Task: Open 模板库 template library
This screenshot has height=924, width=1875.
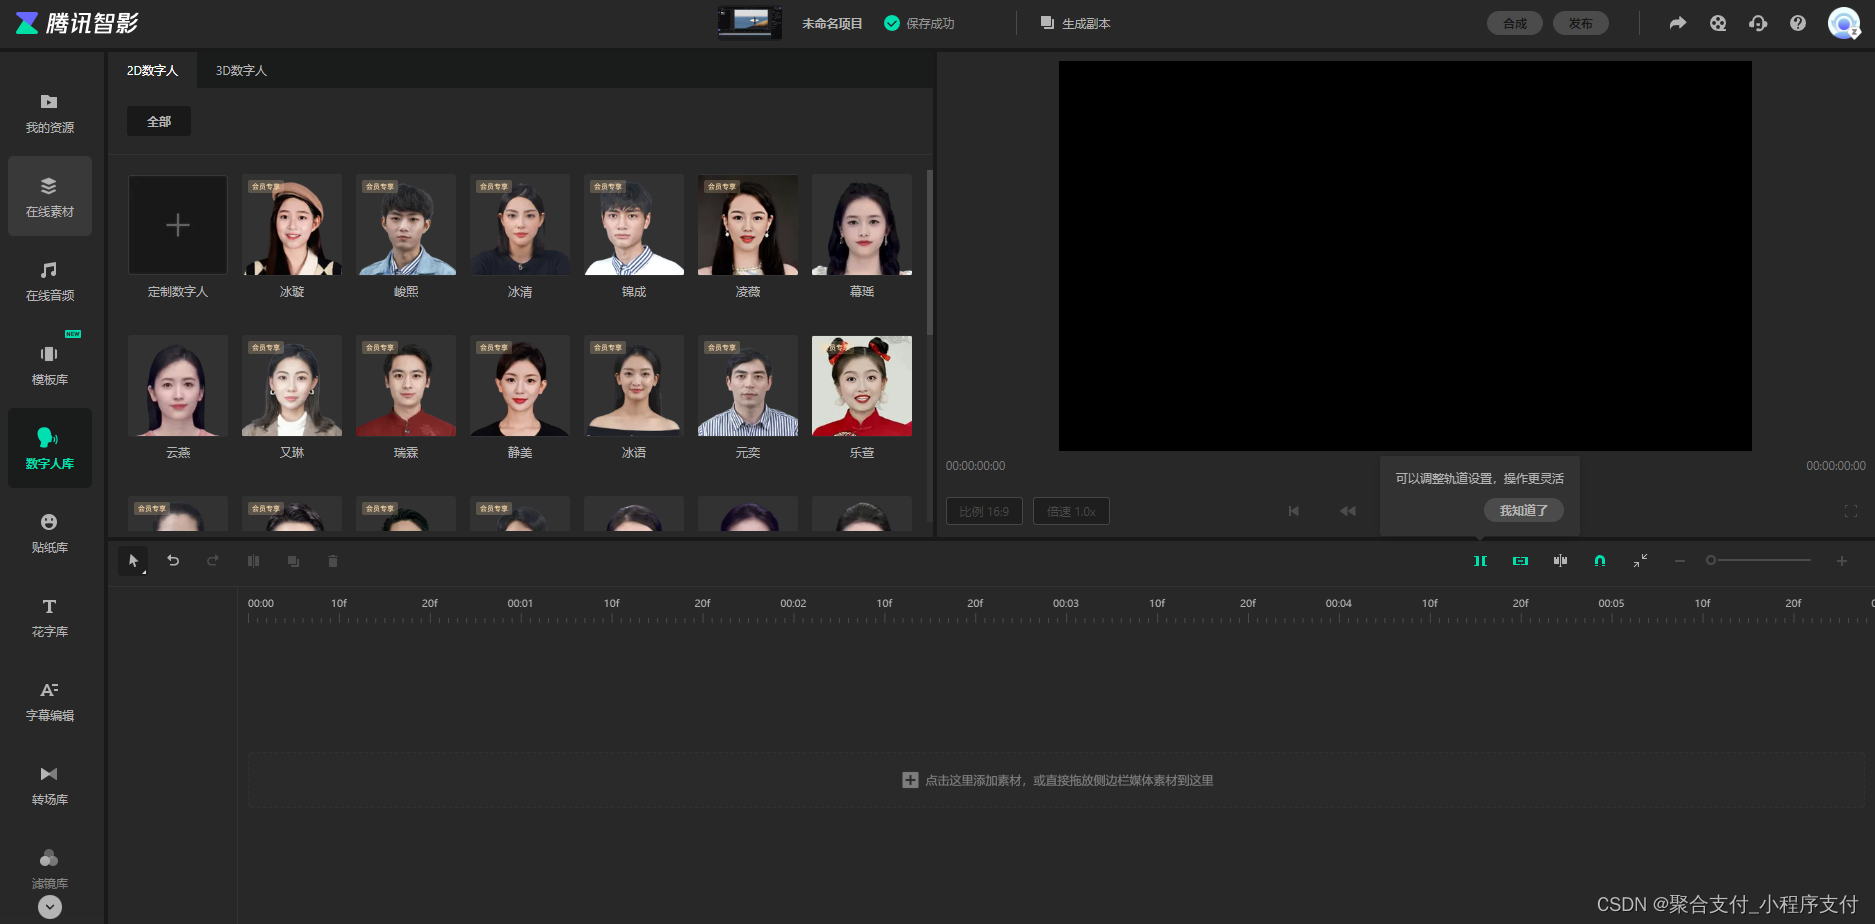Action: click(x=49, y=365)
